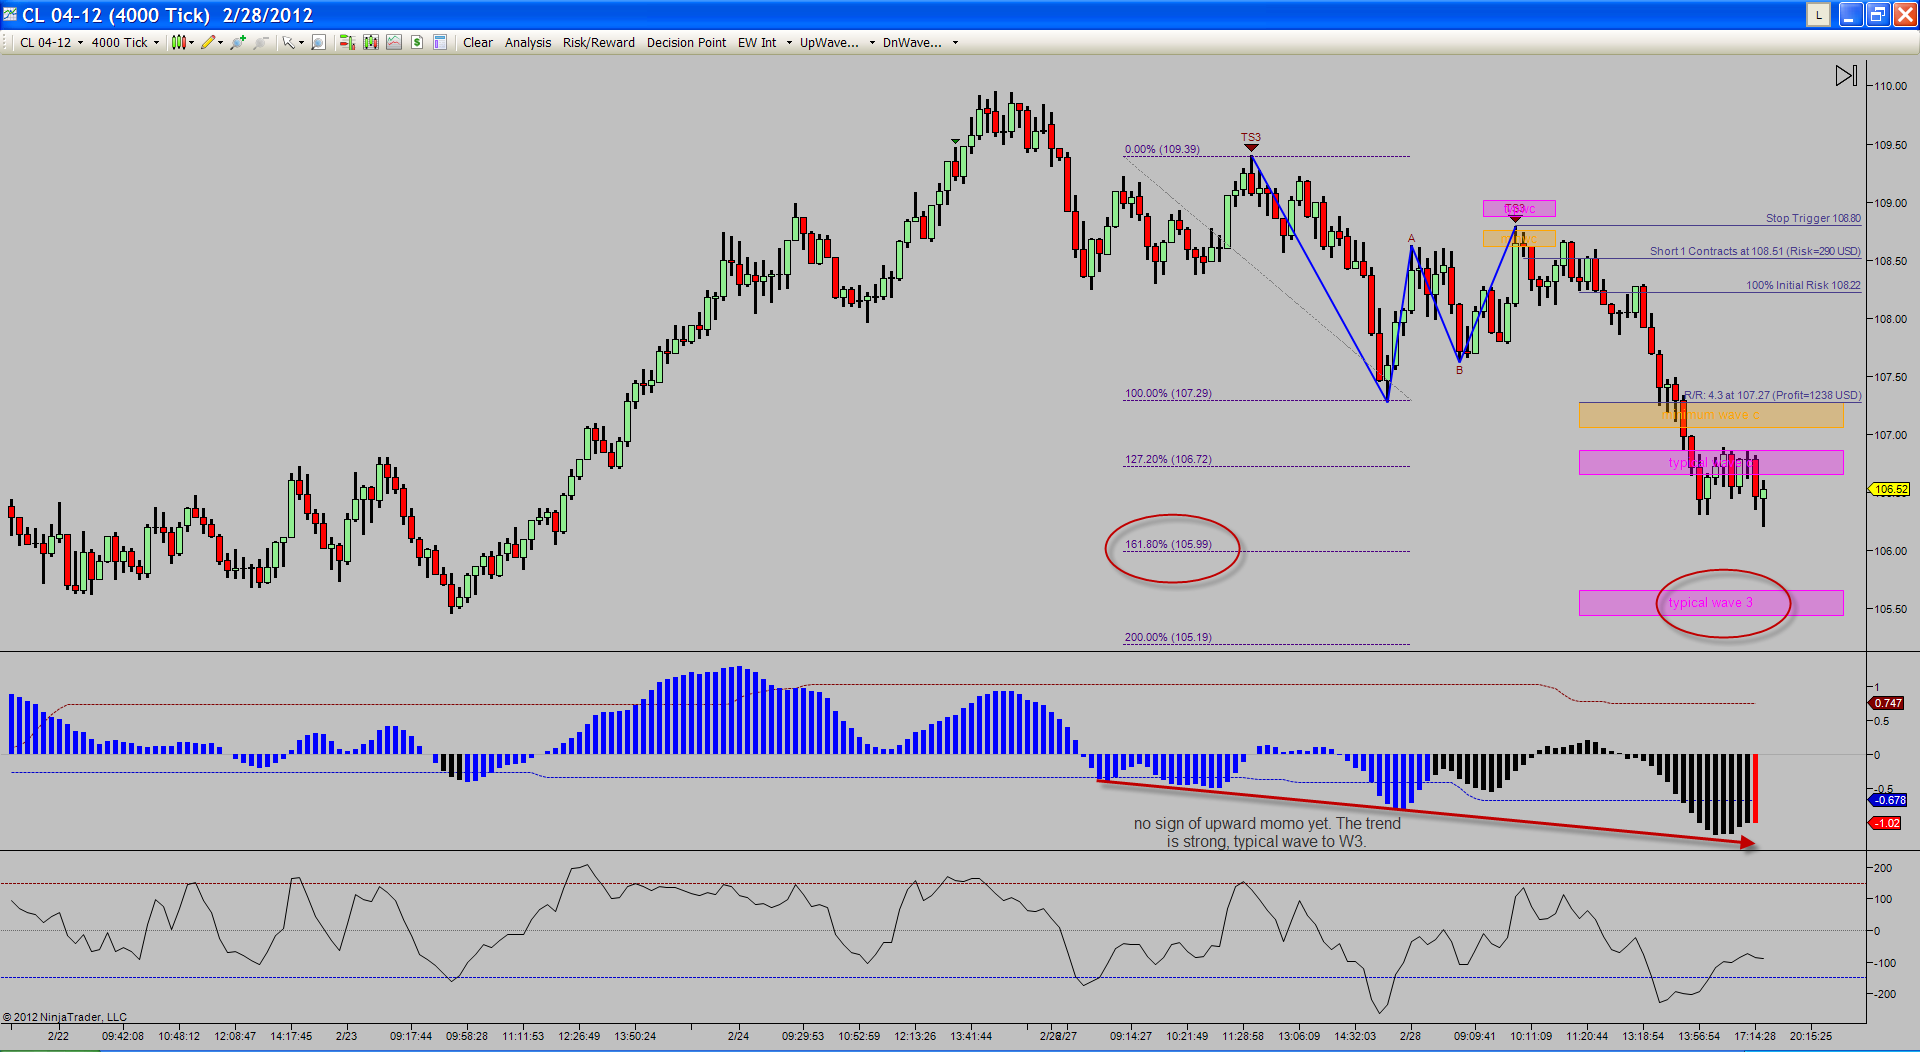Select the 0.00% (109.39) Fibonacci label
This screenshot has width=1920, height=1052.
[1162, 149]
